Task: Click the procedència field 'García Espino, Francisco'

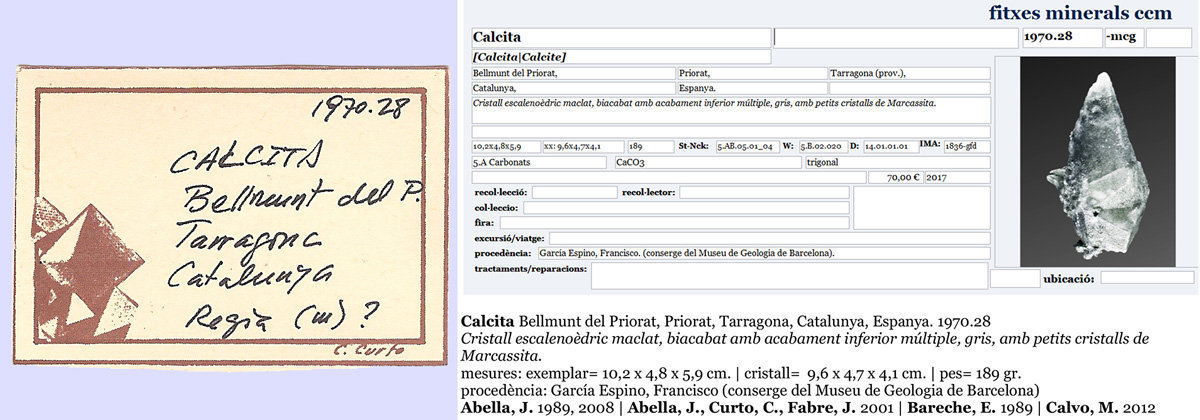Action: [763, 254]
